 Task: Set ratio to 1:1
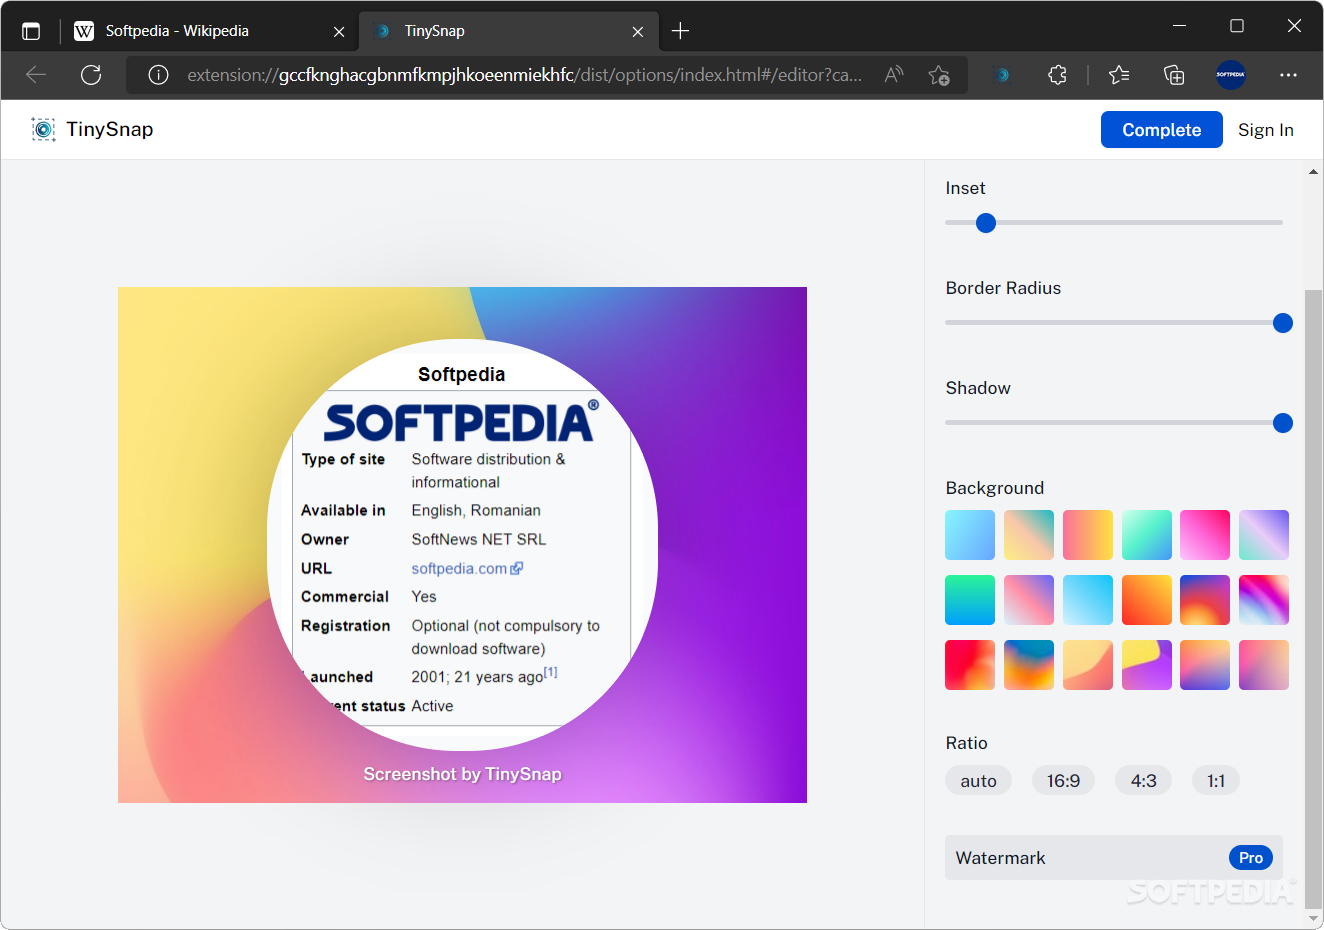[x=1216, y=781]
